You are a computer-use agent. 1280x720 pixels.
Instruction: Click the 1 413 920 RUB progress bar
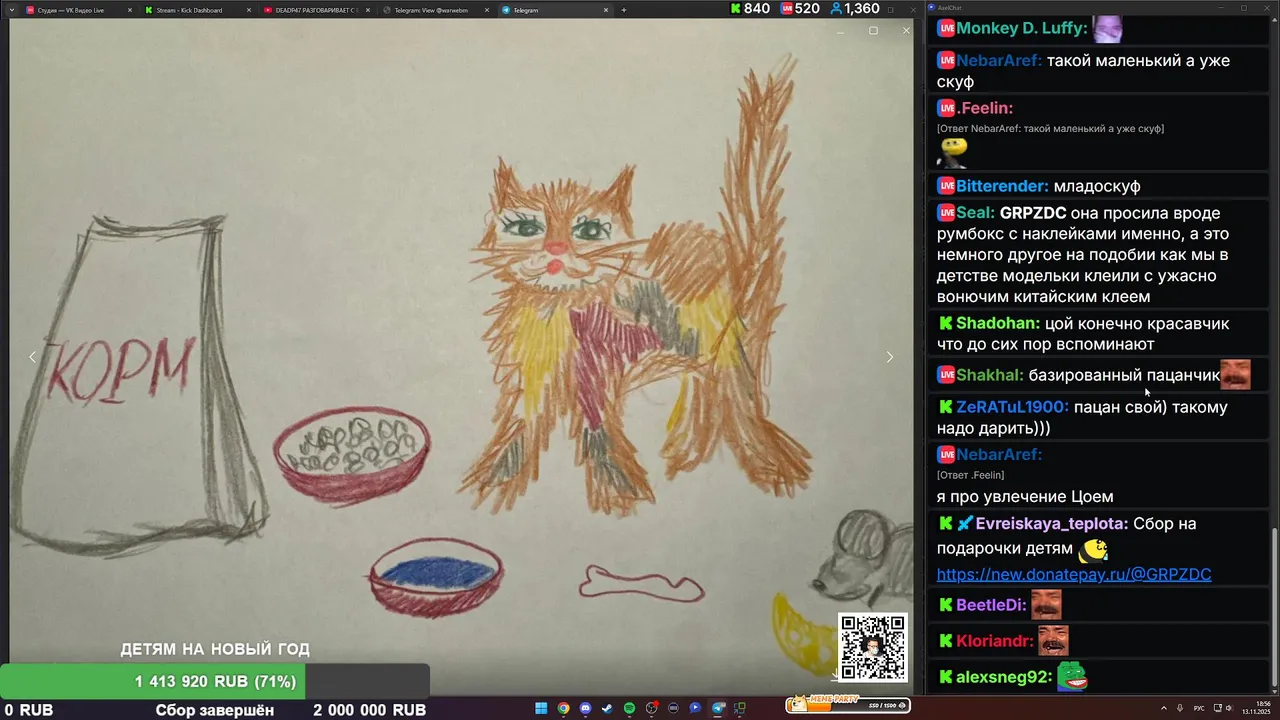pyautogui.click(x=215, y=682)
